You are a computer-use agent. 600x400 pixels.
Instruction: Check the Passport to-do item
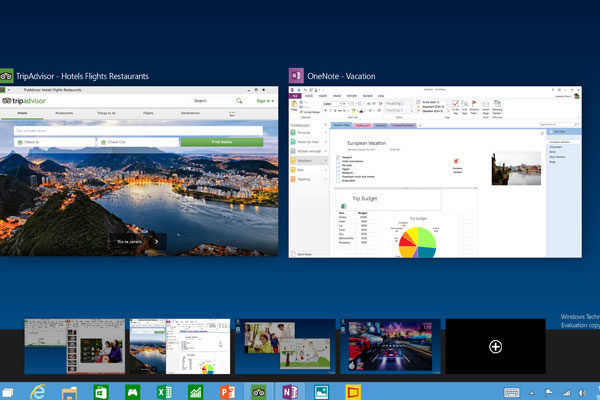[x=338, y=157]
